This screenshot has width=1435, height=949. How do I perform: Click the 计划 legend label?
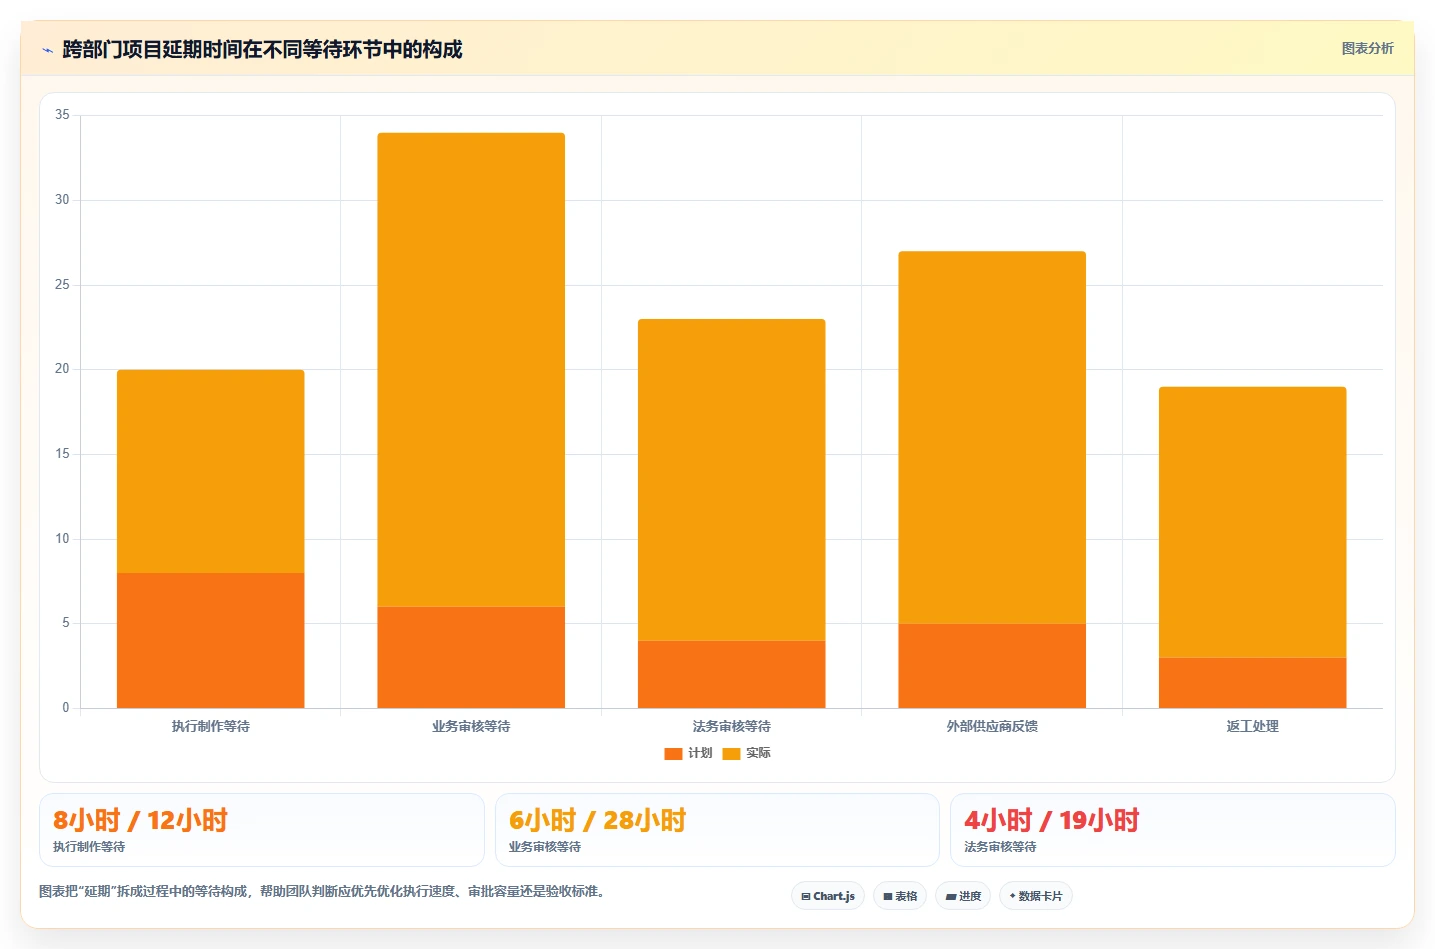click(x=700, y=753)
